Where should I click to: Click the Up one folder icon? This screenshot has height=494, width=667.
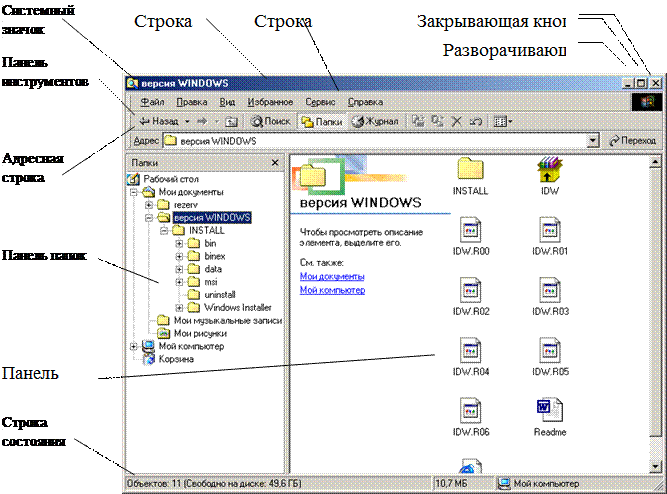231,122
